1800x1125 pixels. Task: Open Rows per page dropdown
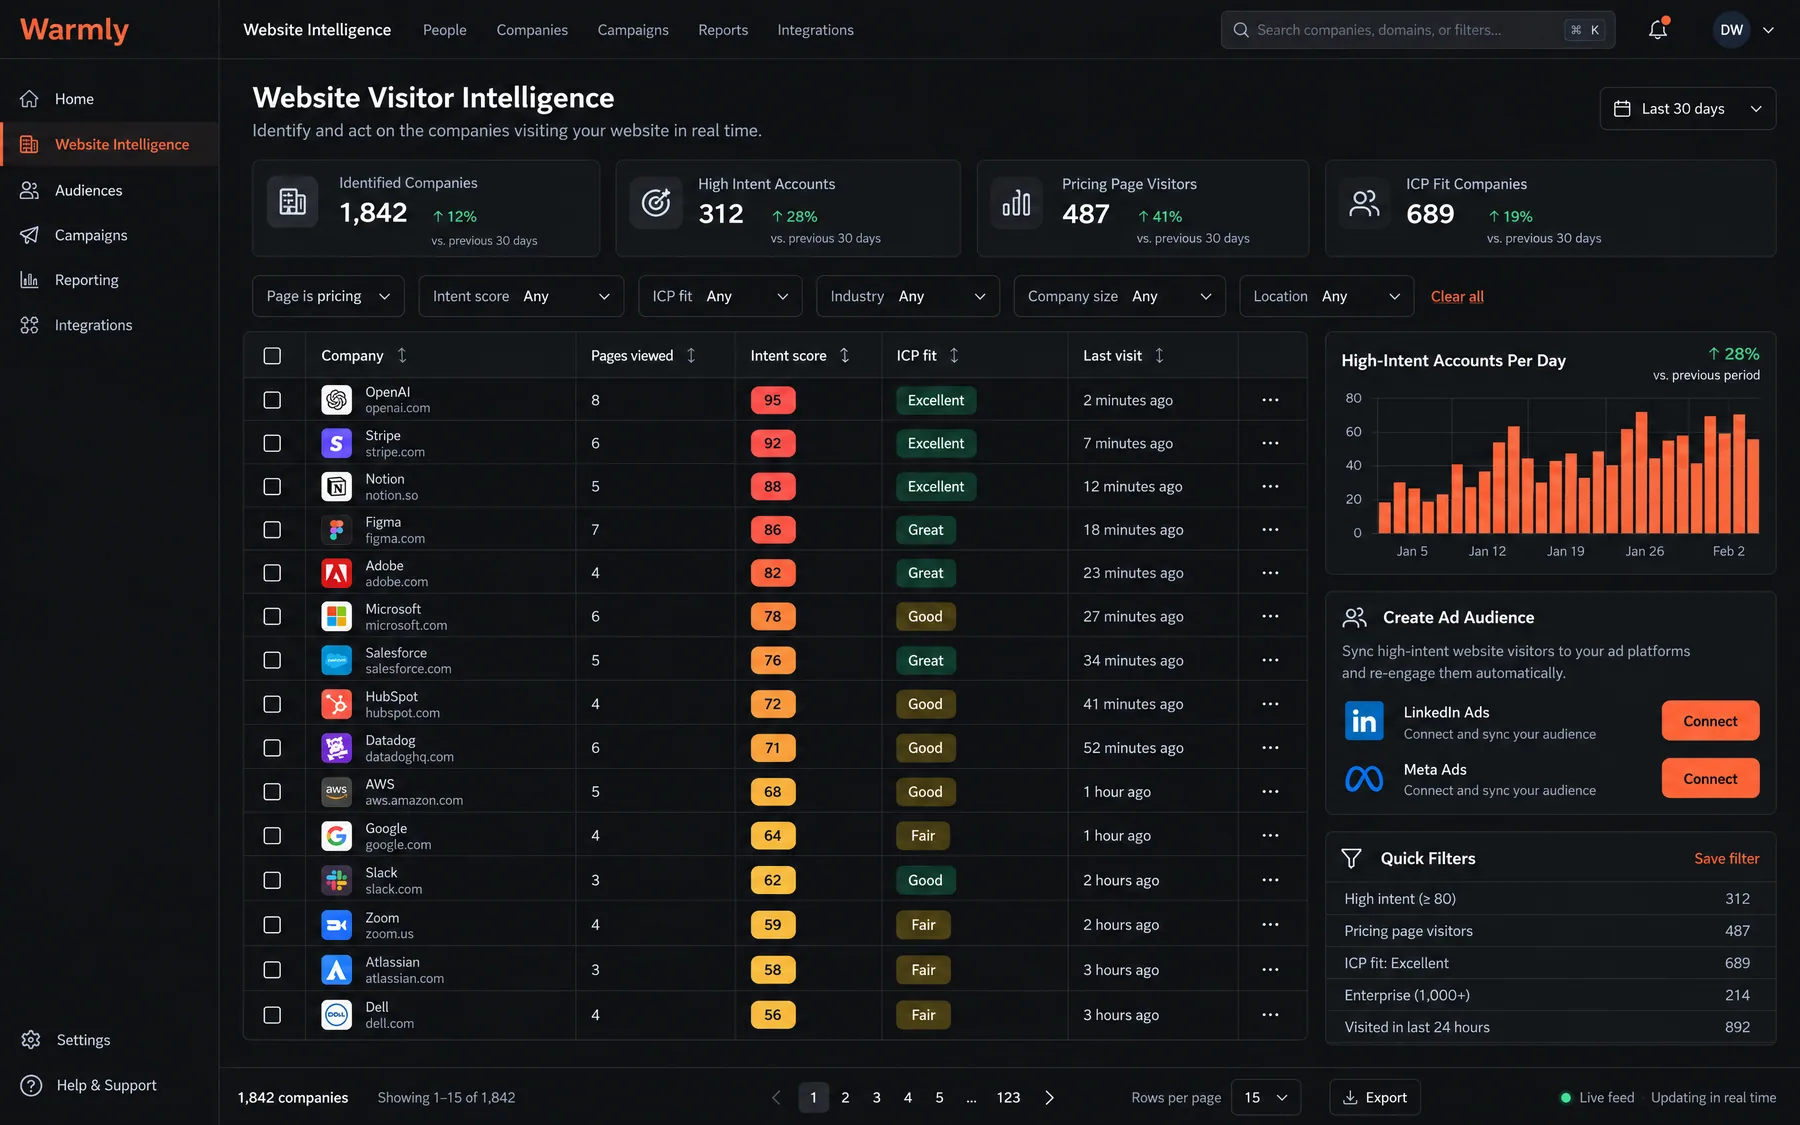[x=1266, y=1097]
